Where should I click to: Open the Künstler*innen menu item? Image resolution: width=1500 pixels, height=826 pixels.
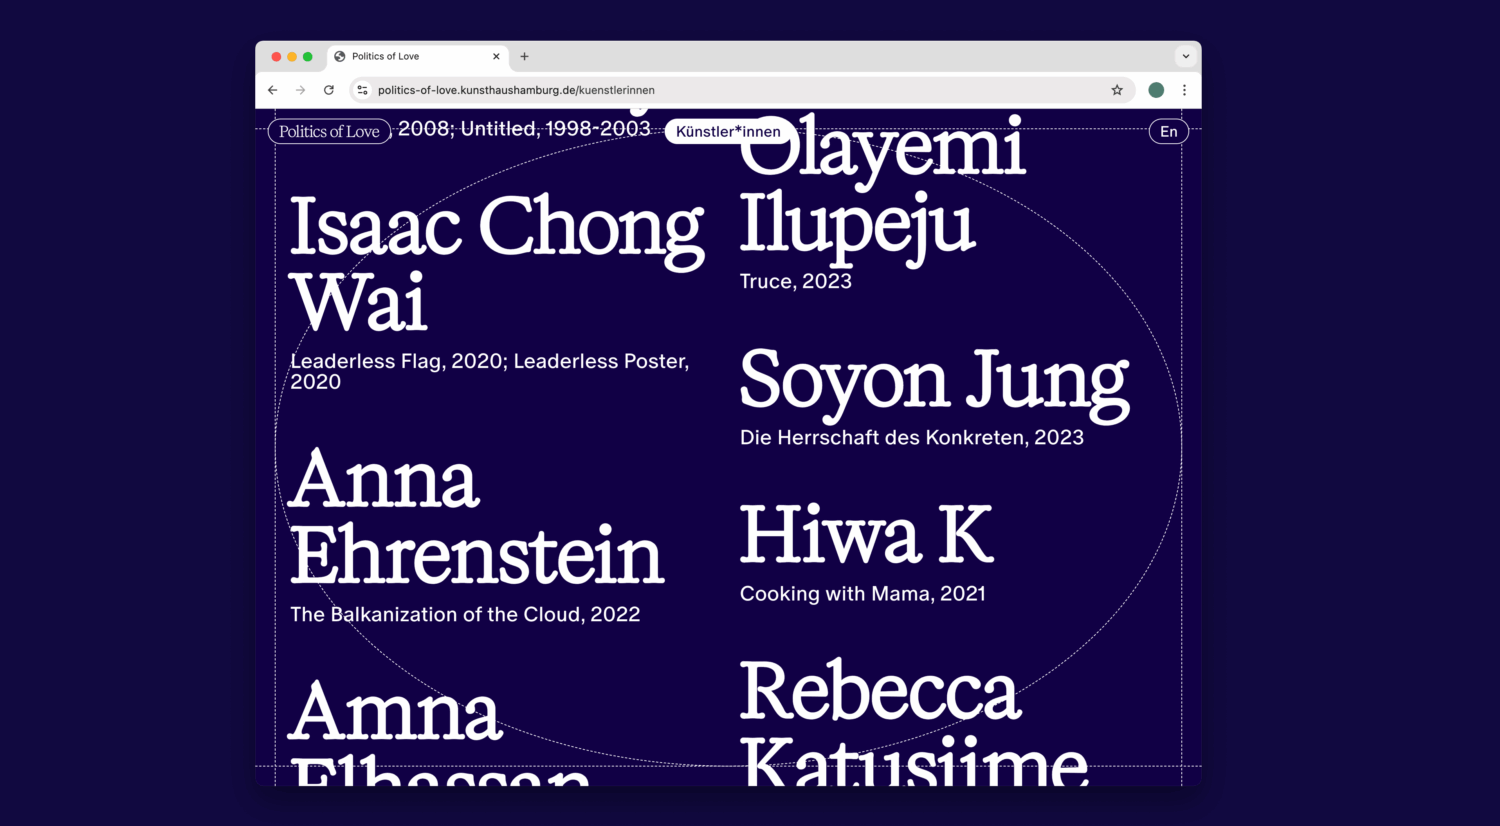pyautogui.click(x=728, y=132)
